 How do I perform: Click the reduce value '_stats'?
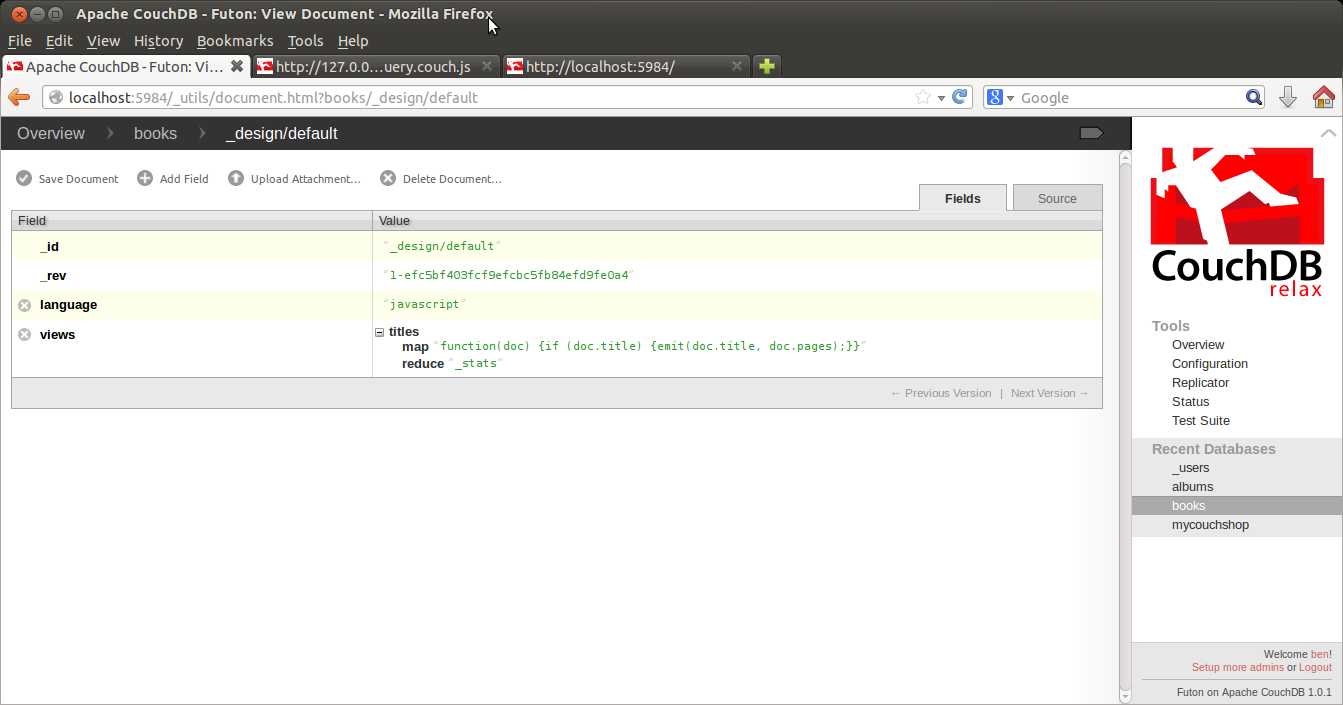click(476, 363)
